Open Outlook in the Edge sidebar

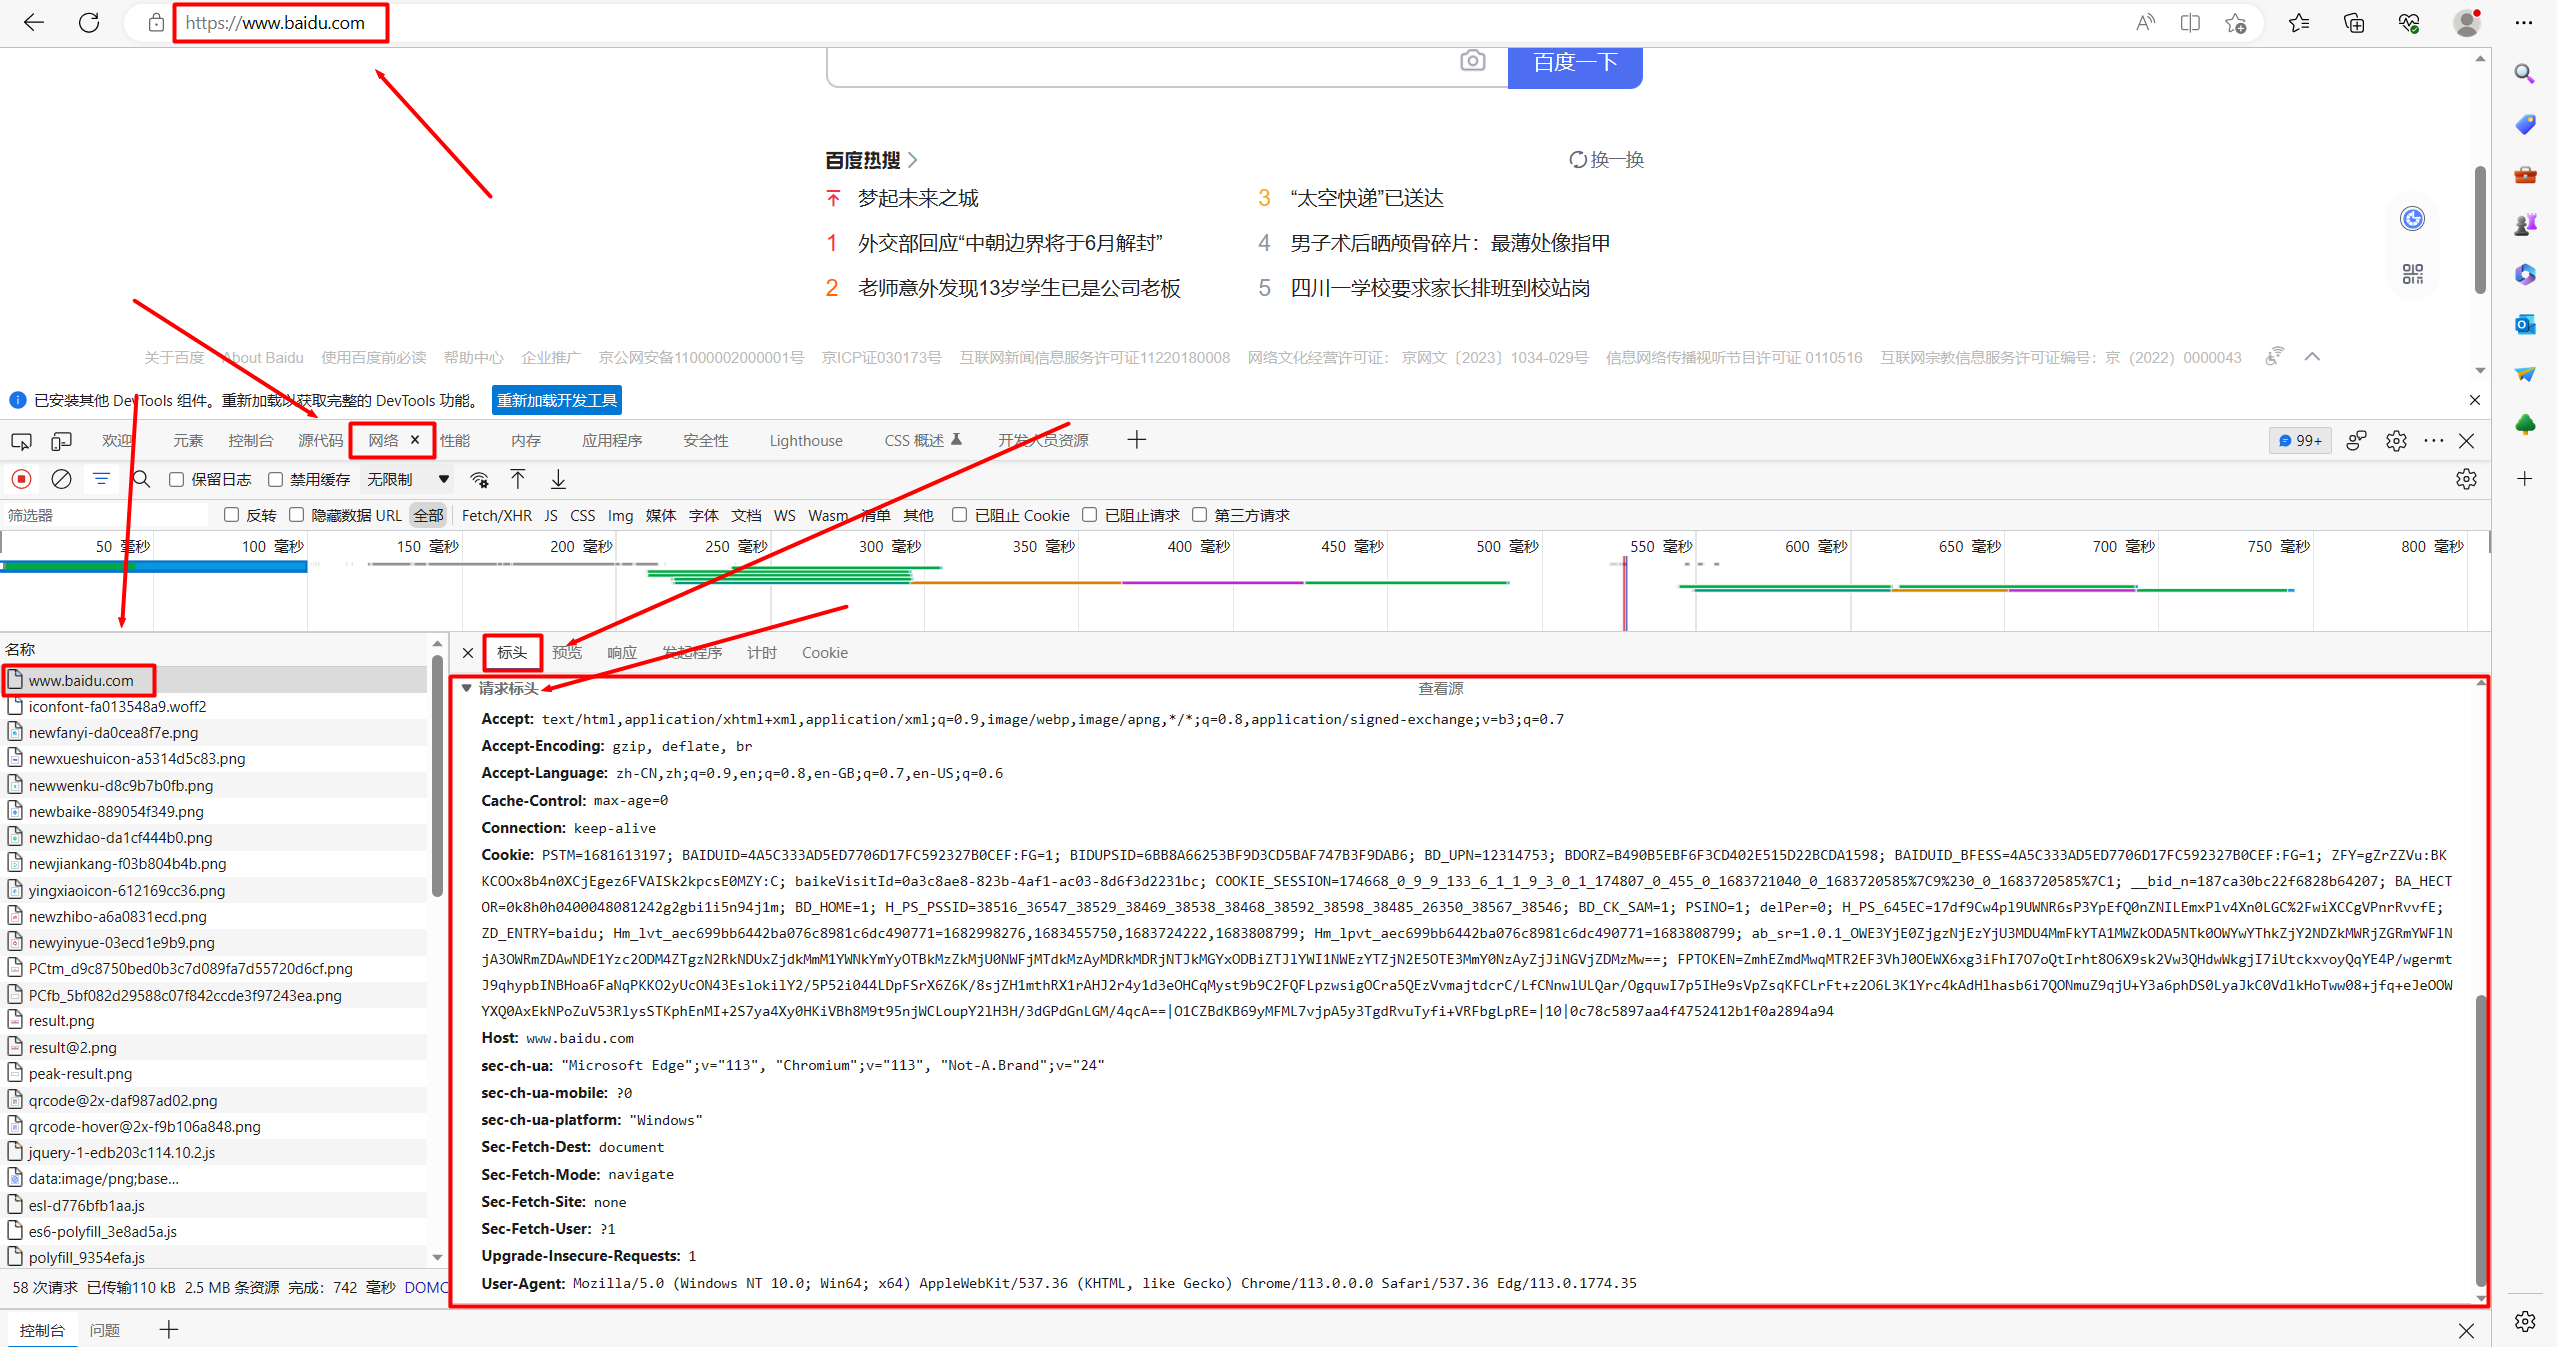[x=2525, y=324]
